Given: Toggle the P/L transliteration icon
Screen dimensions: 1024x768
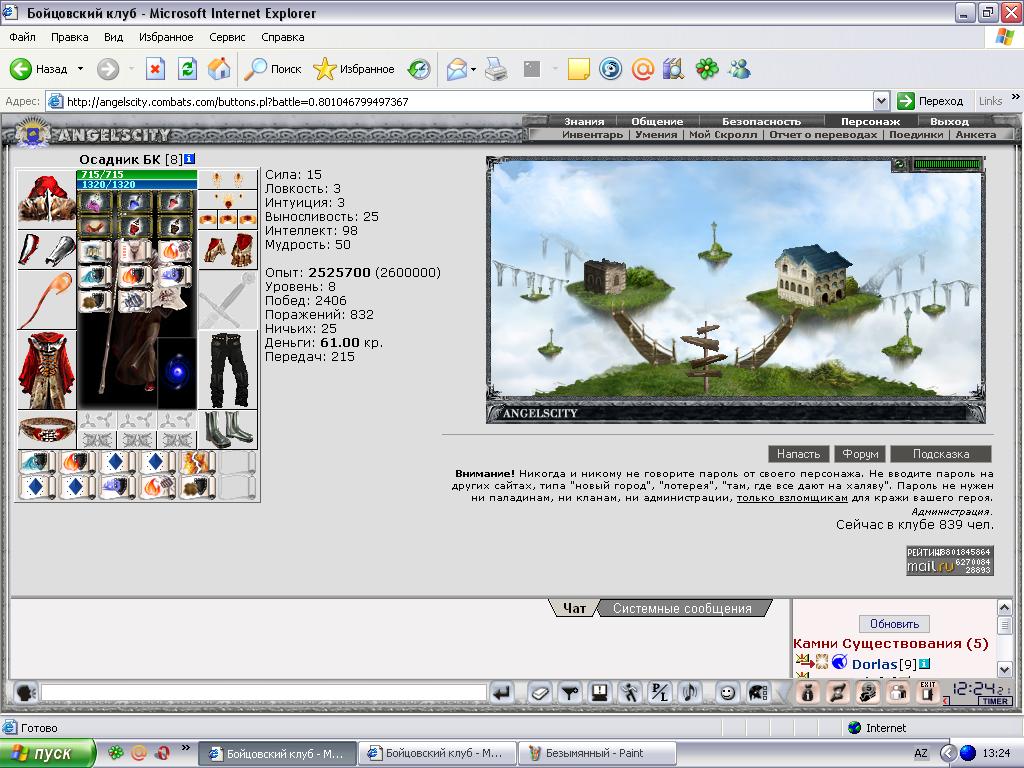Looking at the screenshot, I should coord(660,692).
